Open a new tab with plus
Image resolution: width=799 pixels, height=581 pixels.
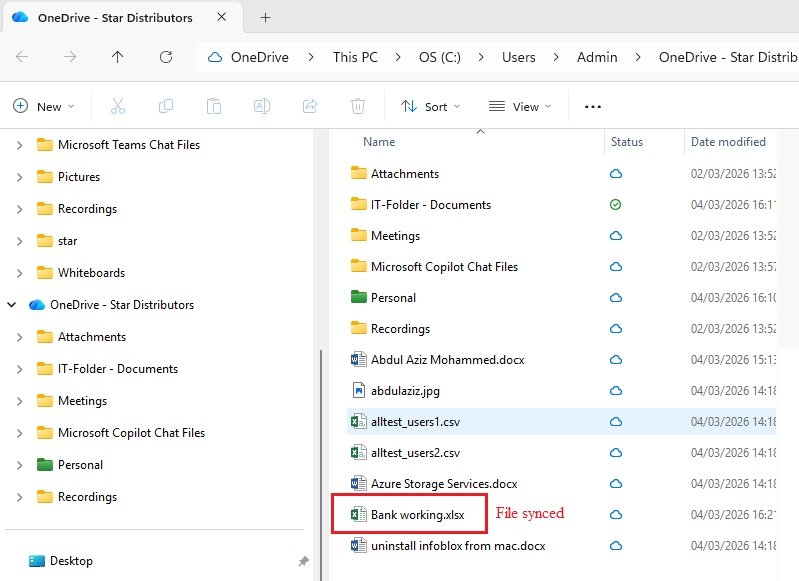tap(265, 17)
